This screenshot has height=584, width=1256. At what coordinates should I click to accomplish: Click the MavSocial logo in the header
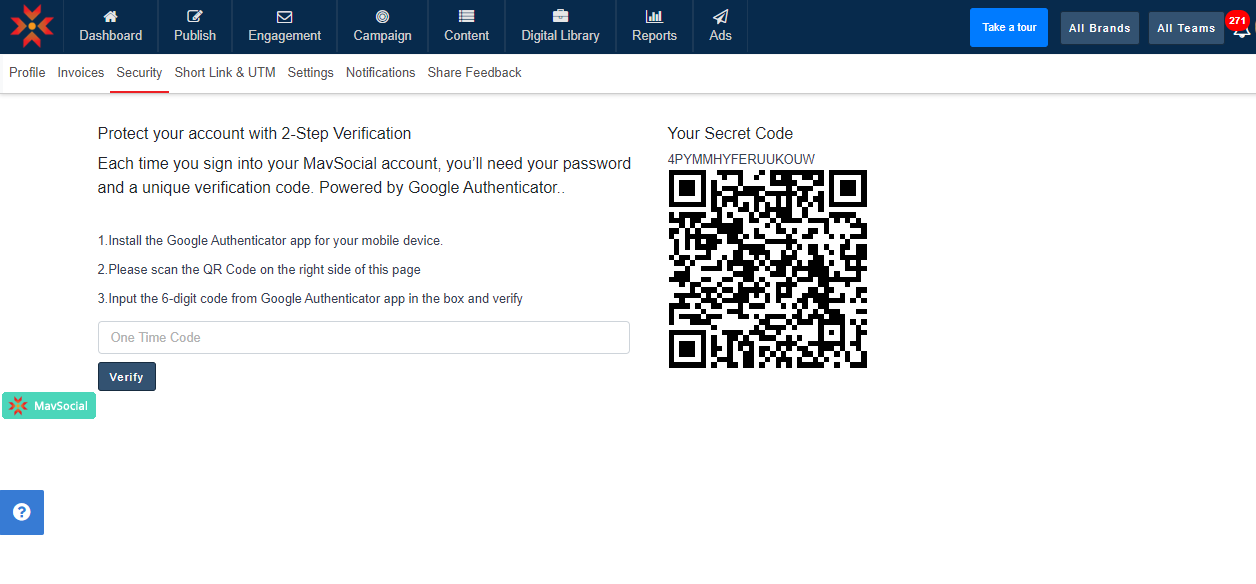pos(32,27)
